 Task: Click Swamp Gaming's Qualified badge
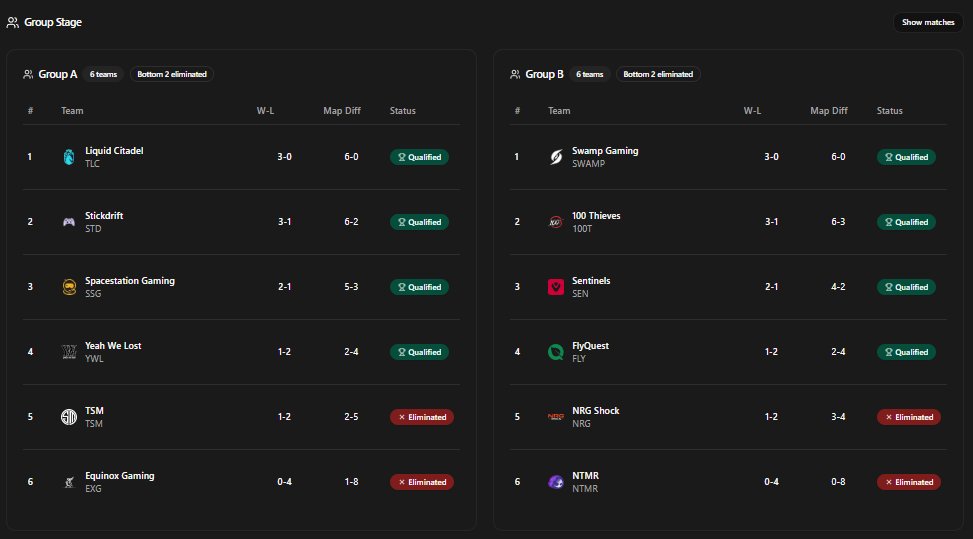click(907, 158)
